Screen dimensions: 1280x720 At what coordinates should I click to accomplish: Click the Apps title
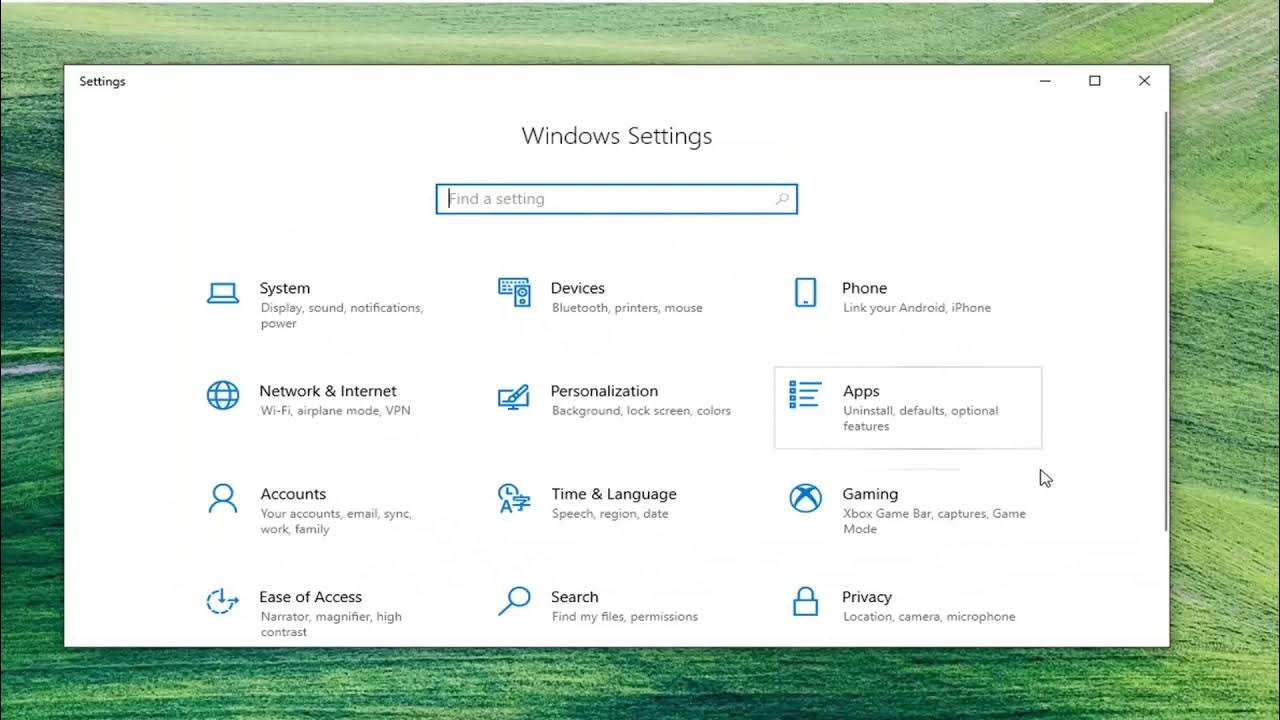tap(861, 391)
